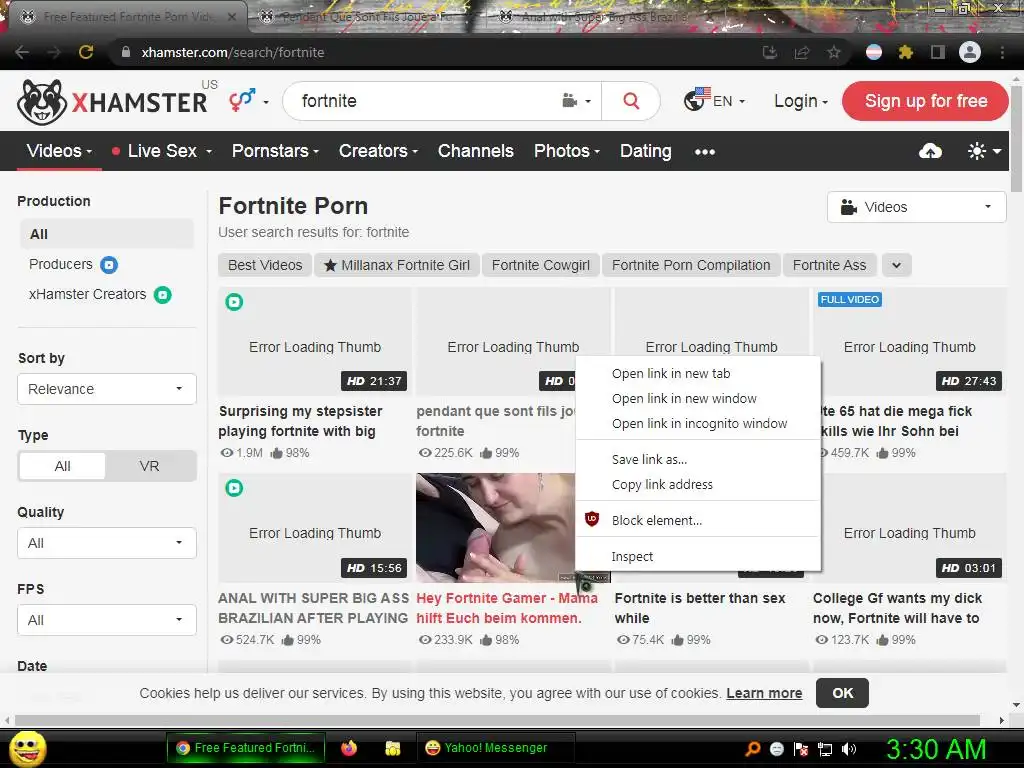Click the Best Videos tag chip
1024x768 pixels.
pyautogui.click(x=265, y=265)
